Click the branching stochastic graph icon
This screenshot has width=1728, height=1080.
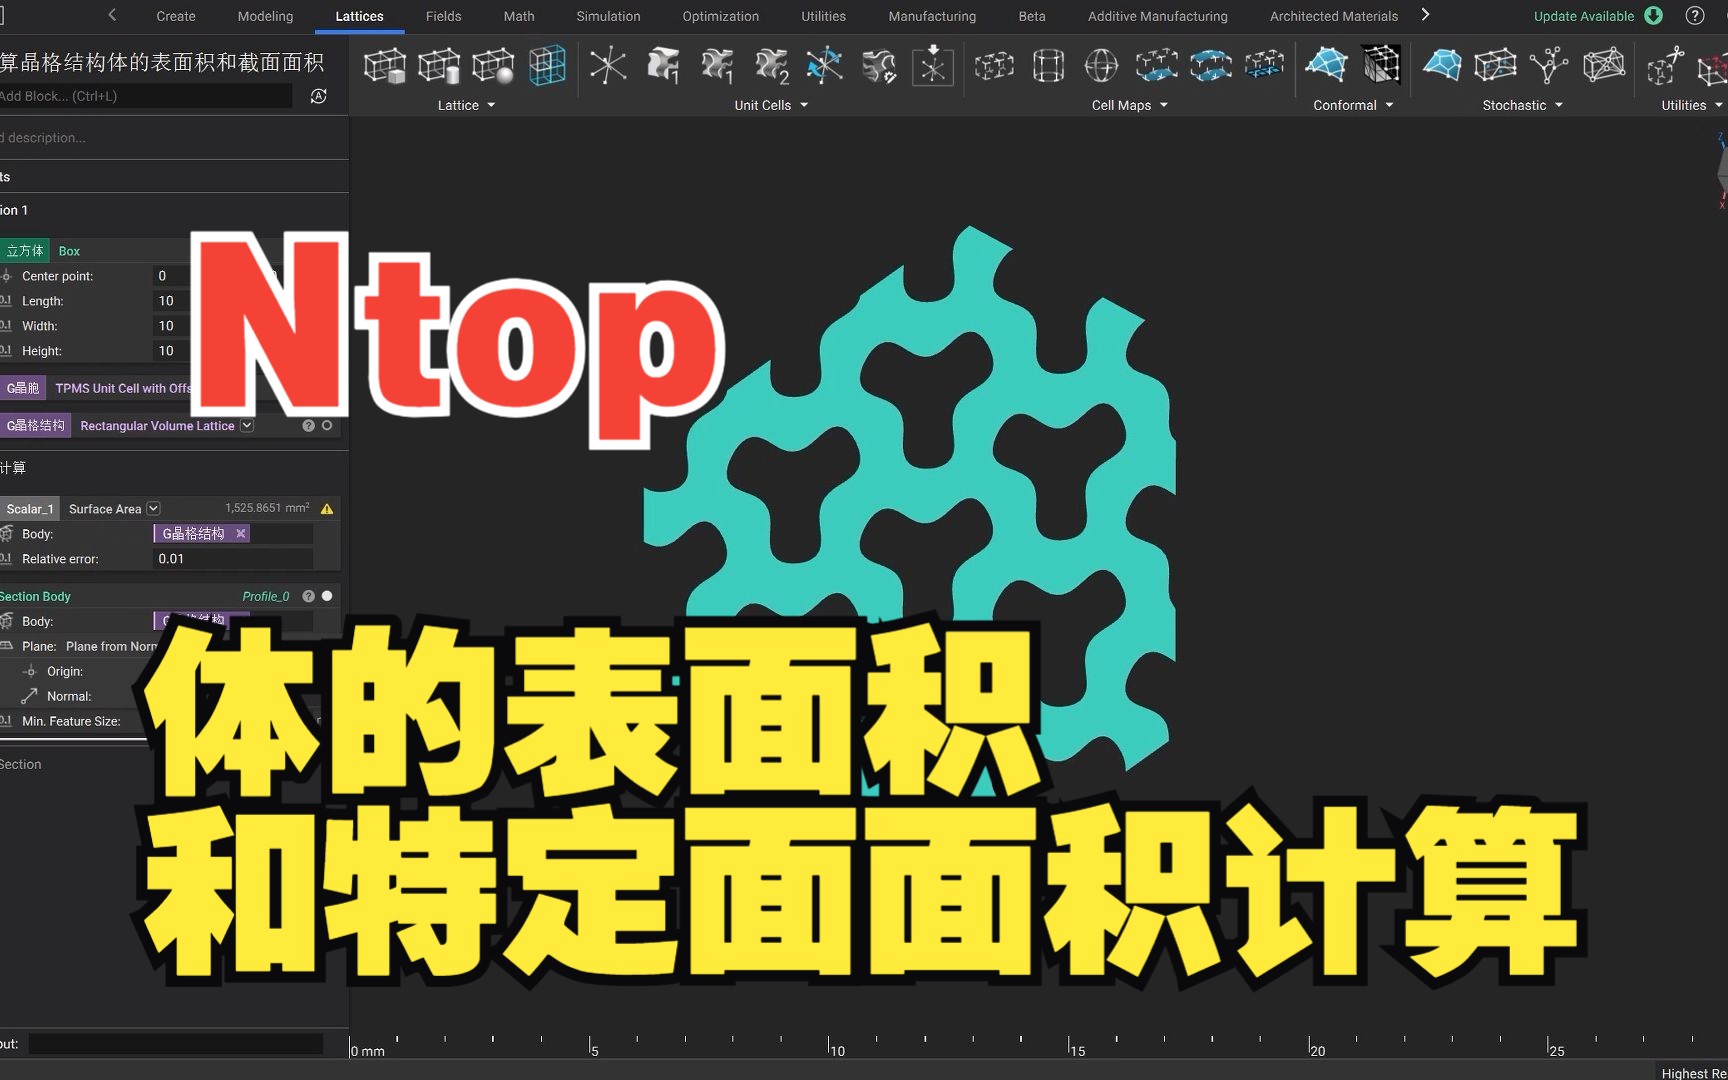point(1549,66)
